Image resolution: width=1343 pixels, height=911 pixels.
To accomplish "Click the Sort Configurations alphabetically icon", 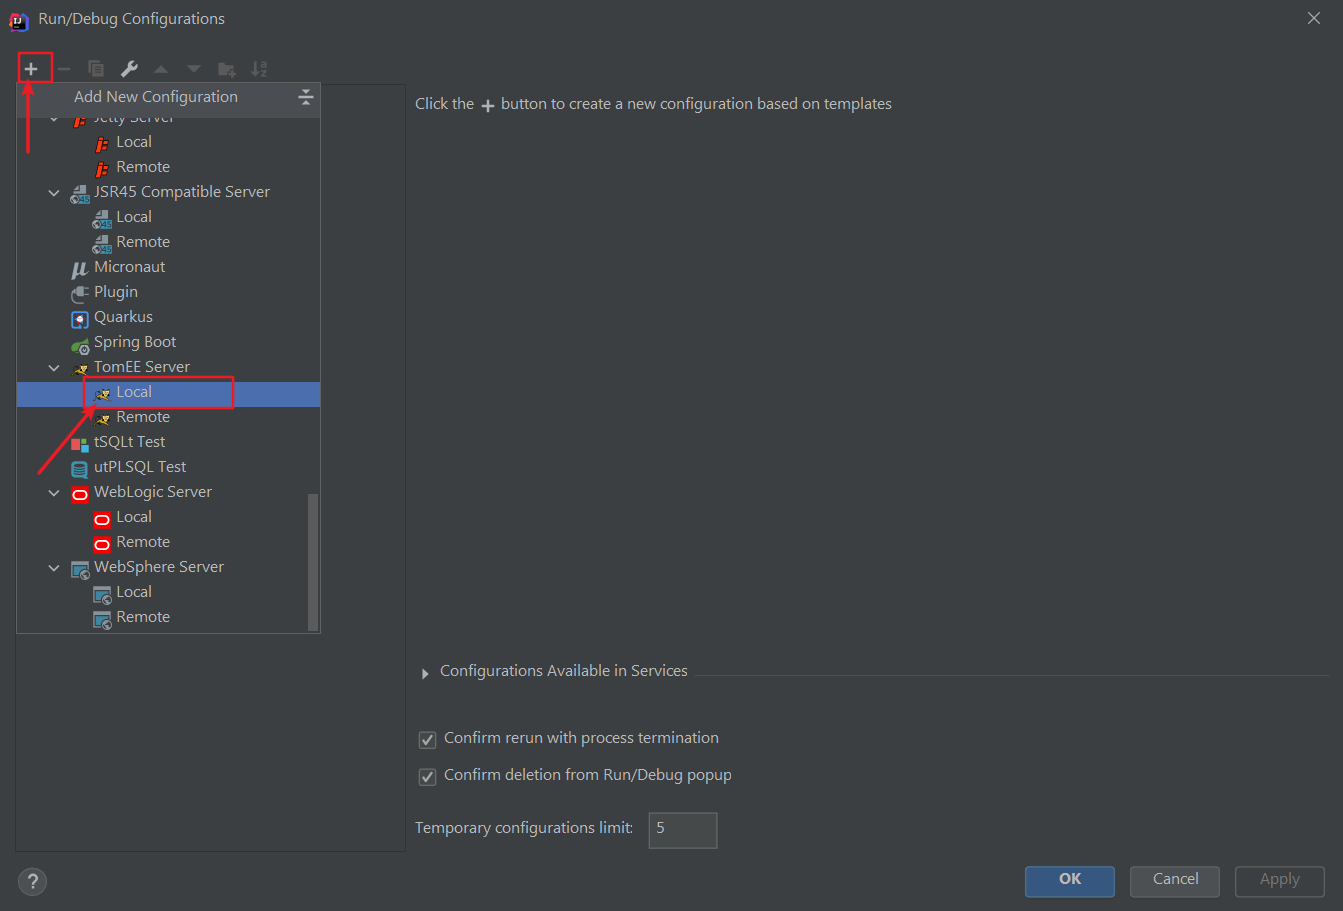I will tap(259, 69).
